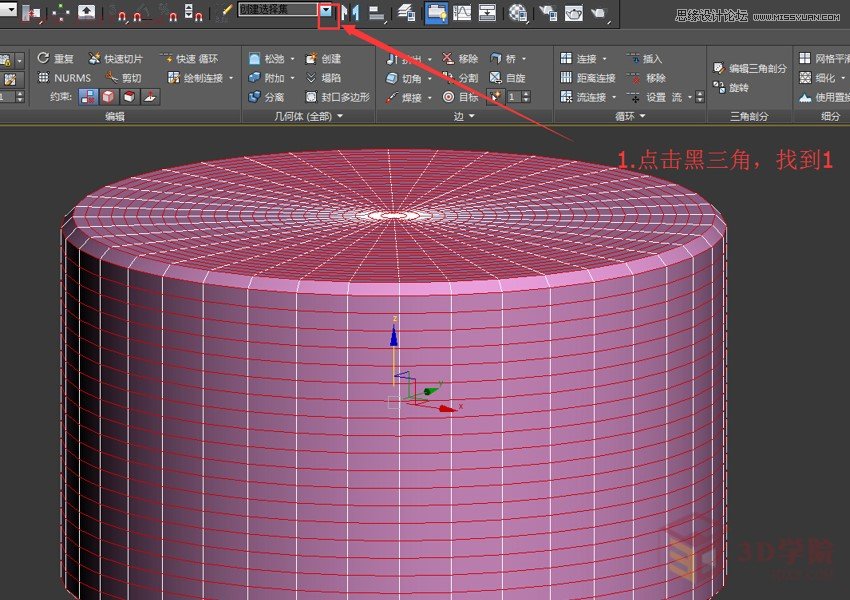This screenshot has height=600, width=850.
Task: Click the 分割 split edge tool
Action: (x=460, y=78)
